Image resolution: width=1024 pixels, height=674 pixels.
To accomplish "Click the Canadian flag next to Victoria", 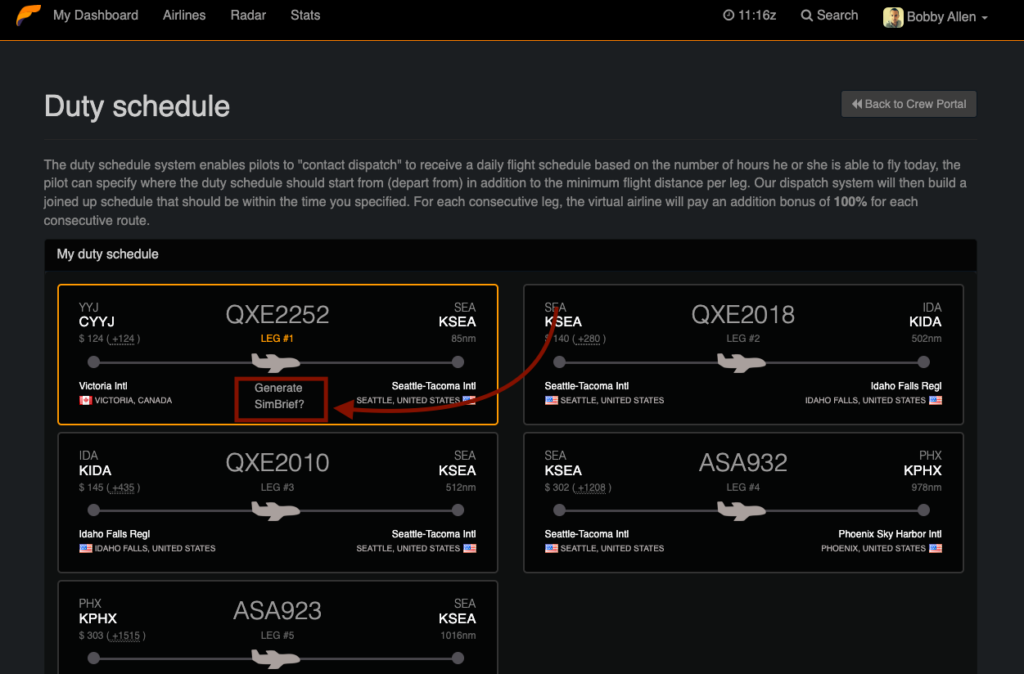I will (x=86, y=400).
